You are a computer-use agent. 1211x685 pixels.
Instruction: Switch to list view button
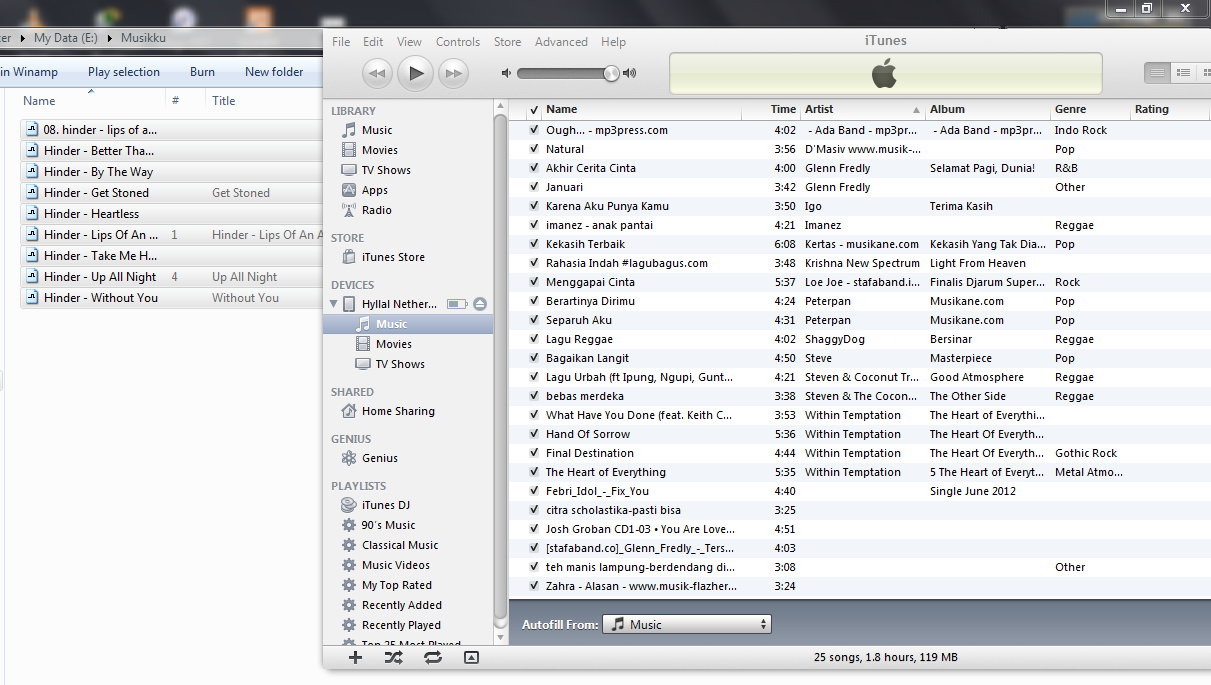click(1157, 72)
